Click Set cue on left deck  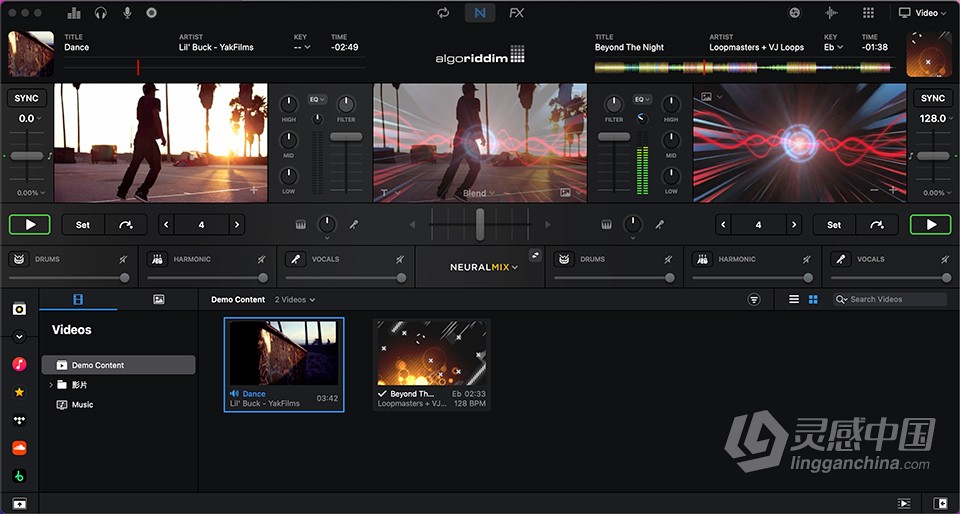coord(83,225)
